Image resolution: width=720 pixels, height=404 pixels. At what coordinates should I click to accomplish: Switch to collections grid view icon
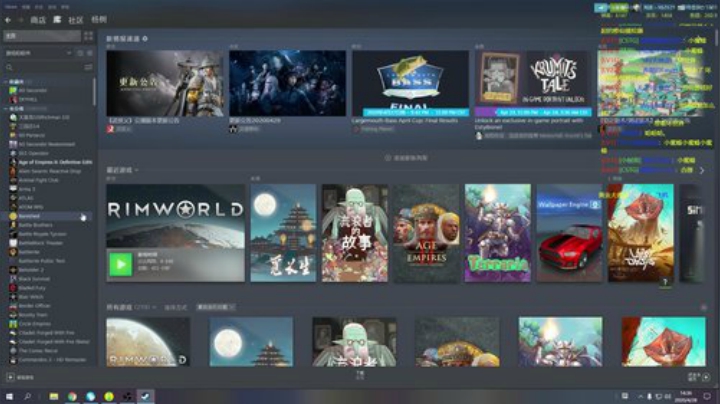(88, 35)
